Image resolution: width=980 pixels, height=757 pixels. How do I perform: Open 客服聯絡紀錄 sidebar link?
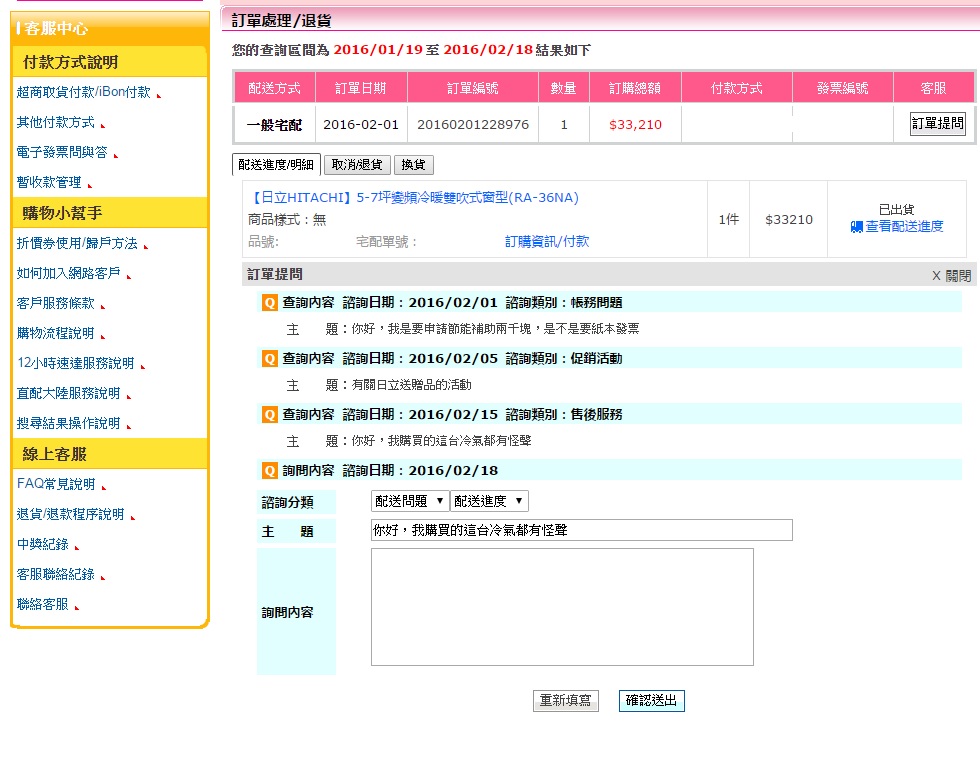pos(56,574)
